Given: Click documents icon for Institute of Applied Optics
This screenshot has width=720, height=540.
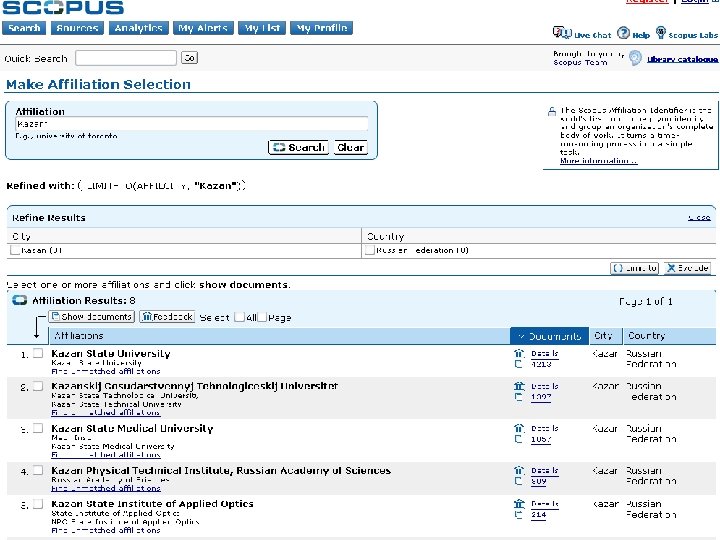Looking at the screenshot, I should (x=518, y=515).
